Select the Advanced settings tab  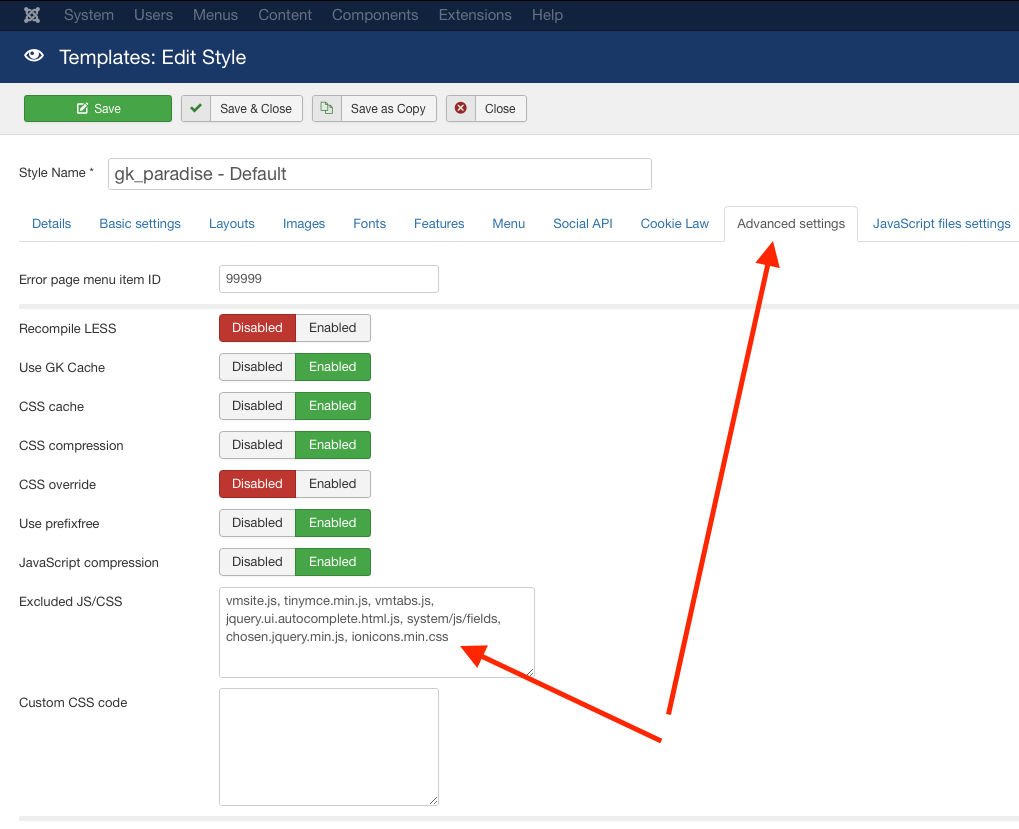click(791, 223)
